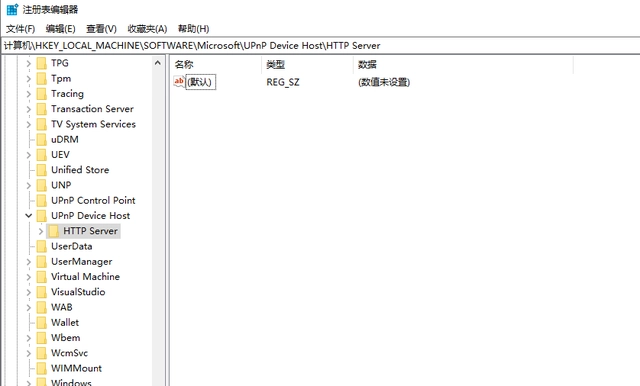Expand the Tracing key

coord(29,94)
